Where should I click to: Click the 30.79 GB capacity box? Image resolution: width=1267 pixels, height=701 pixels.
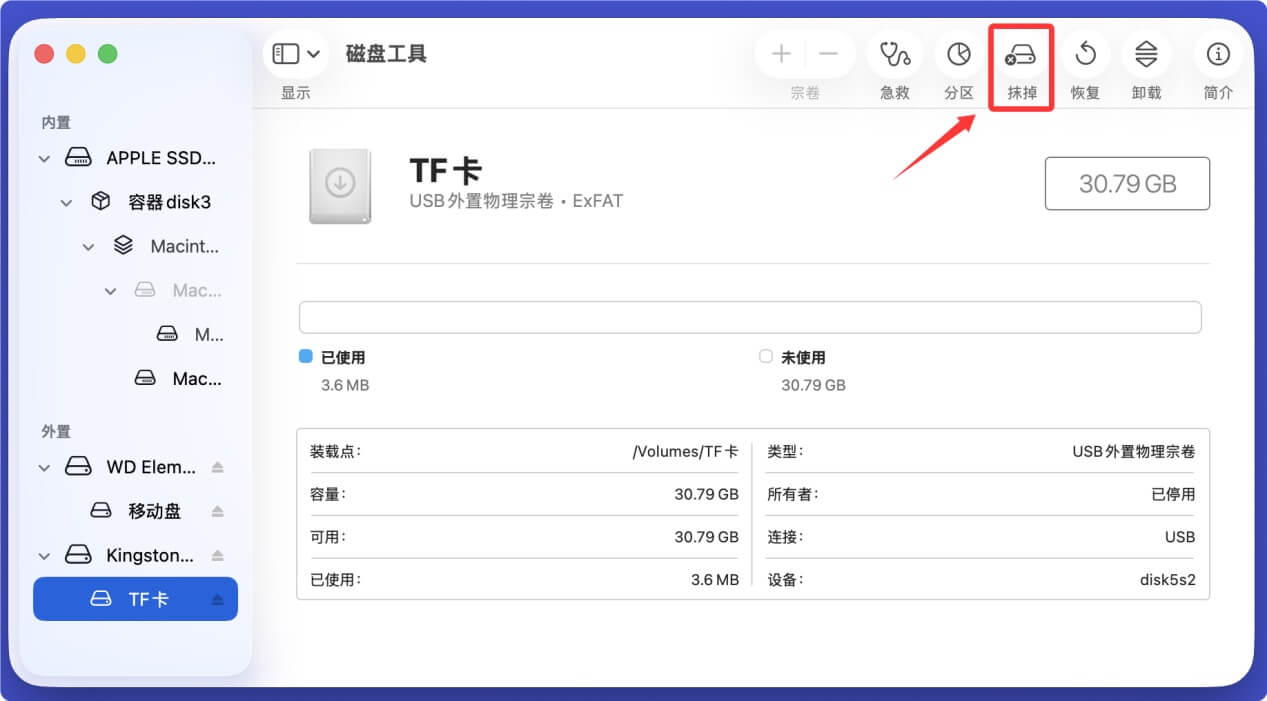click(x=1127, y=183)
